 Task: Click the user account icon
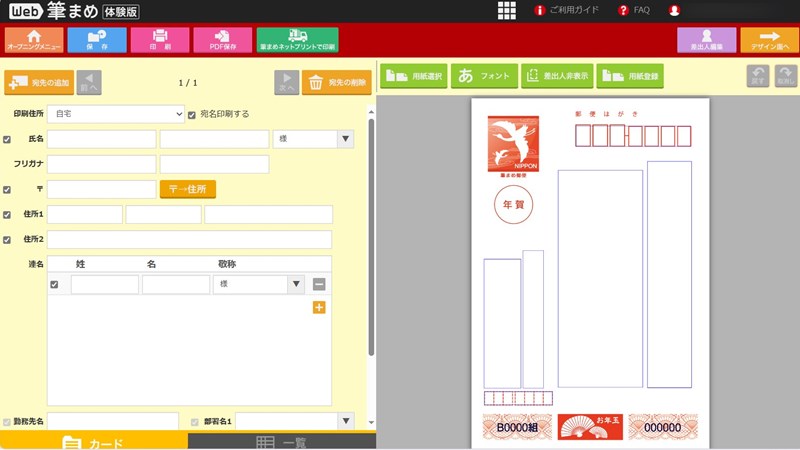click(x=674, y=10)
